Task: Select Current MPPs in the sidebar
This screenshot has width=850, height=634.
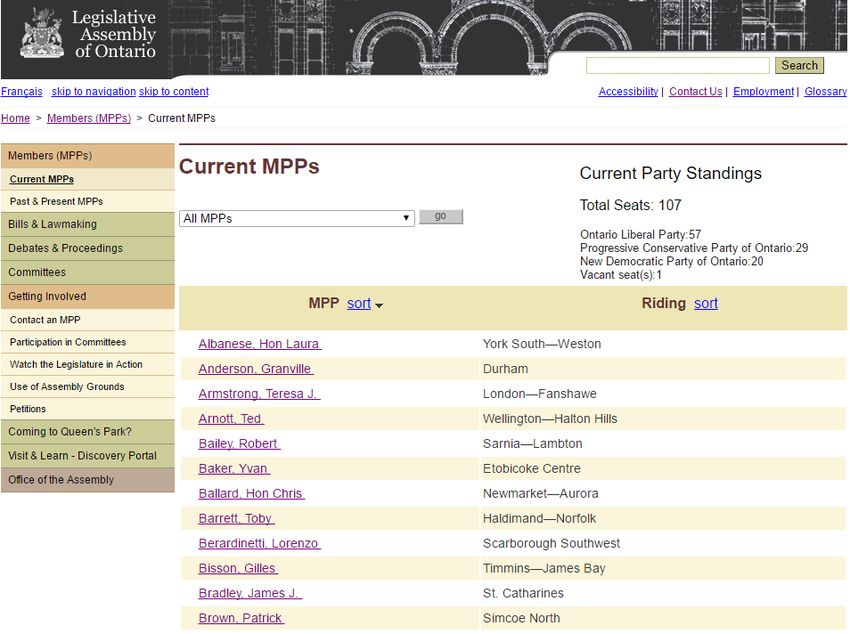Action: (88, 179)
